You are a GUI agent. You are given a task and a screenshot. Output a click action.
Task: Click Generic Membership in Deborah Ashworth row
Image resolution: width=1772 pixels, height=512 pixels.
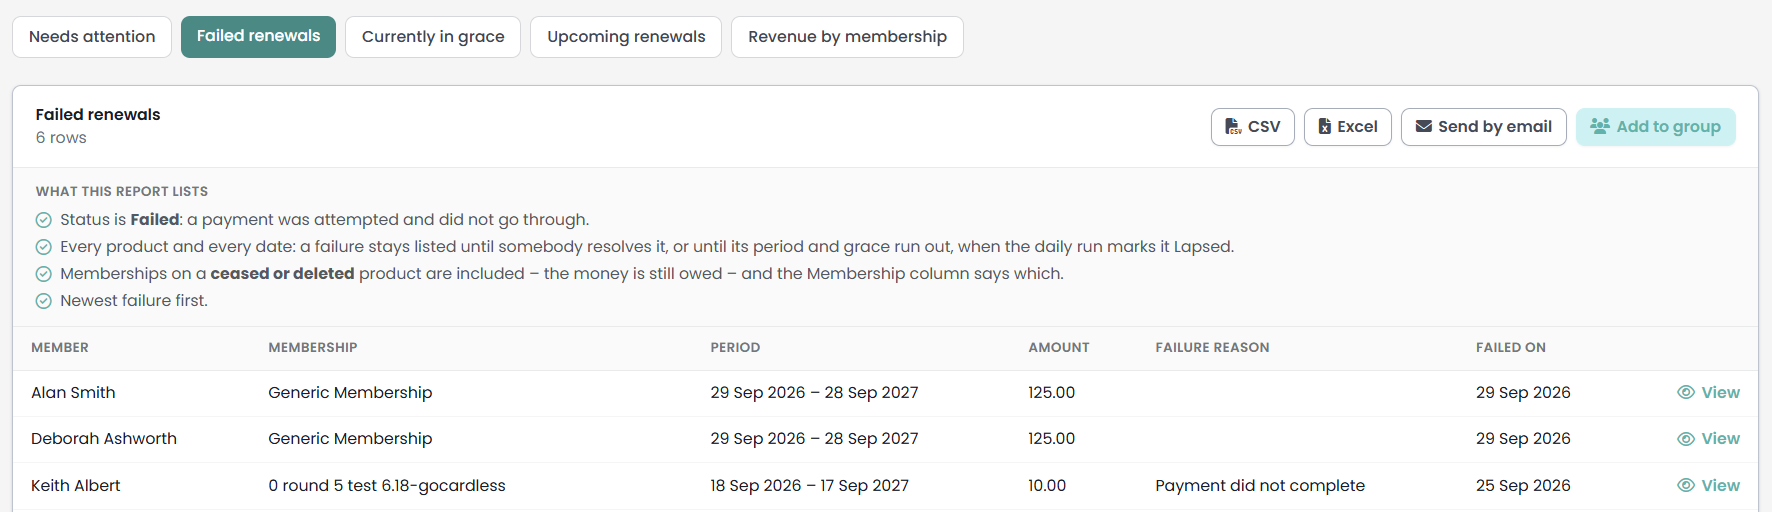[350, 439]
